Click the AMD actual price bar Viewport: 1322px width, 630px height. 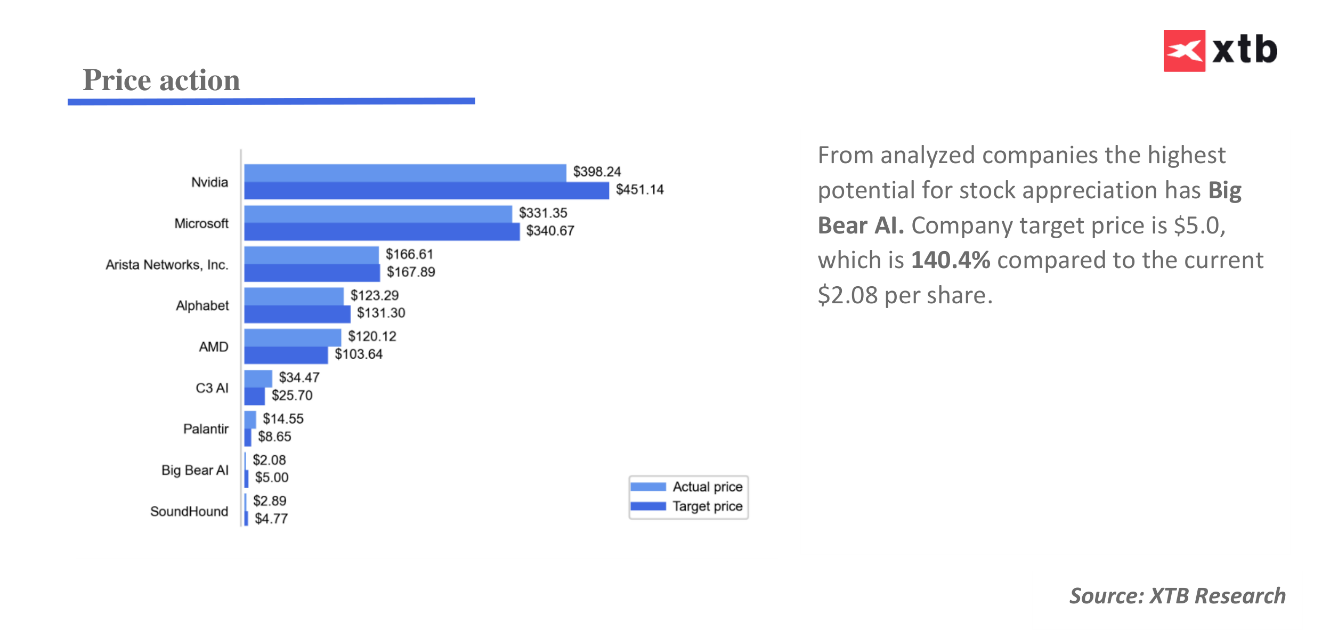tap(293, 337)
